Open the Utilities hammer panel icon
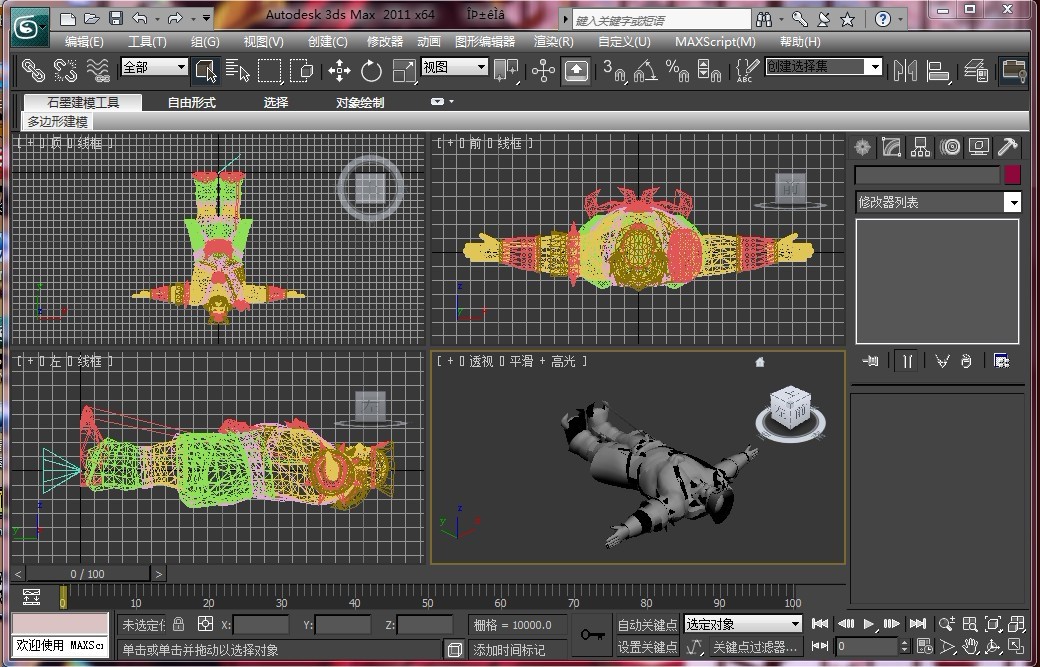 pos(1008,148)
